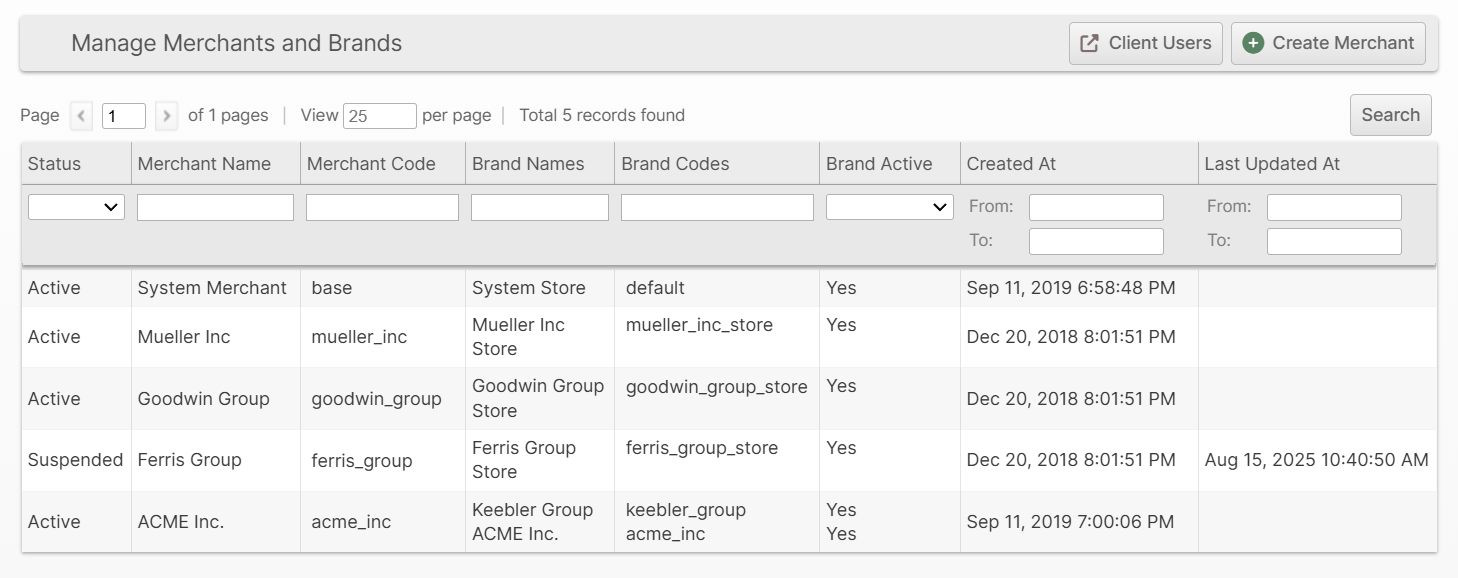Click the current page number field
The image size is (1458, 578).
[124, 116]
